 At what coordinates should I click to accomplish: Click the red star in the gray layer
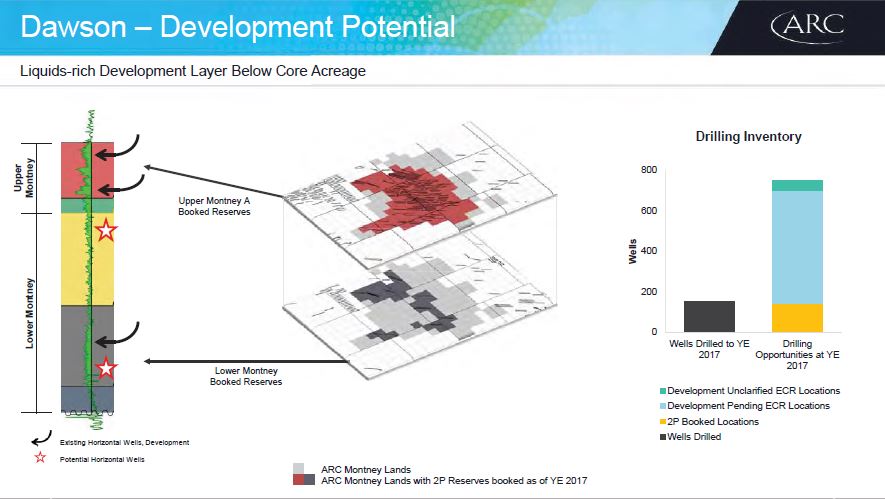[x=106, y=368]
